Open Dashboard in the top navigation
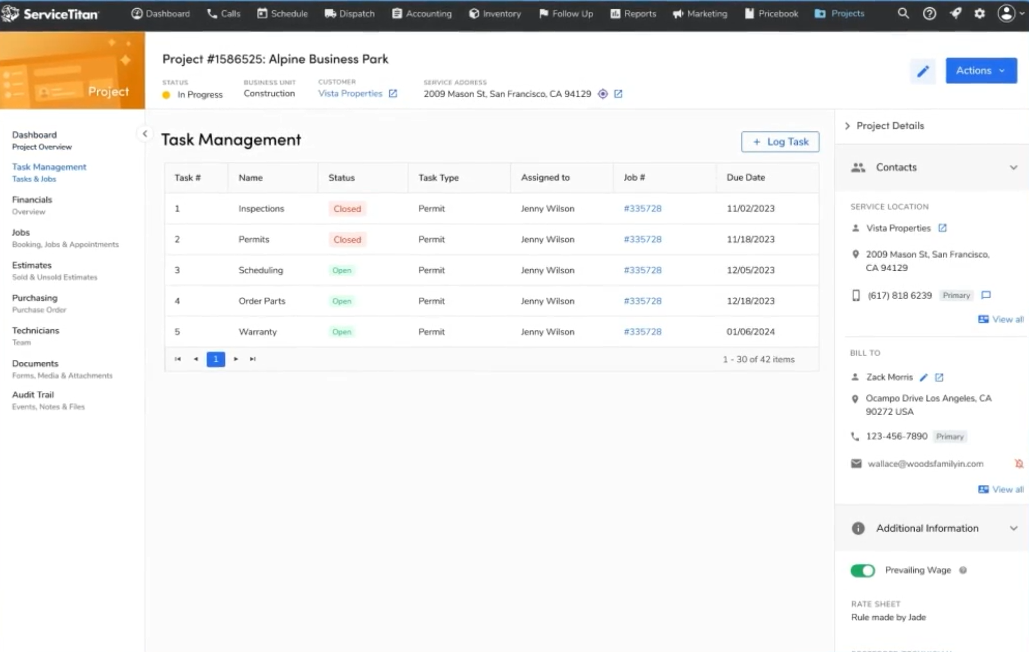The image size is (1029, 652). click(x=160, y=13)
